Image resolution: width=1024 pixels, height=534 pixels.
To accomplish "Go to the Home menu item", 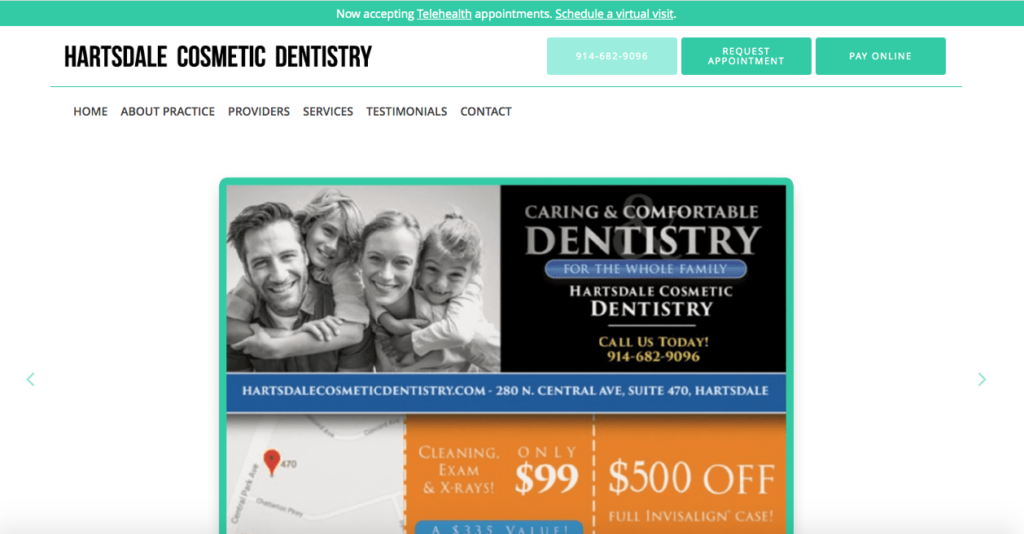I will [x=90, y=112].
